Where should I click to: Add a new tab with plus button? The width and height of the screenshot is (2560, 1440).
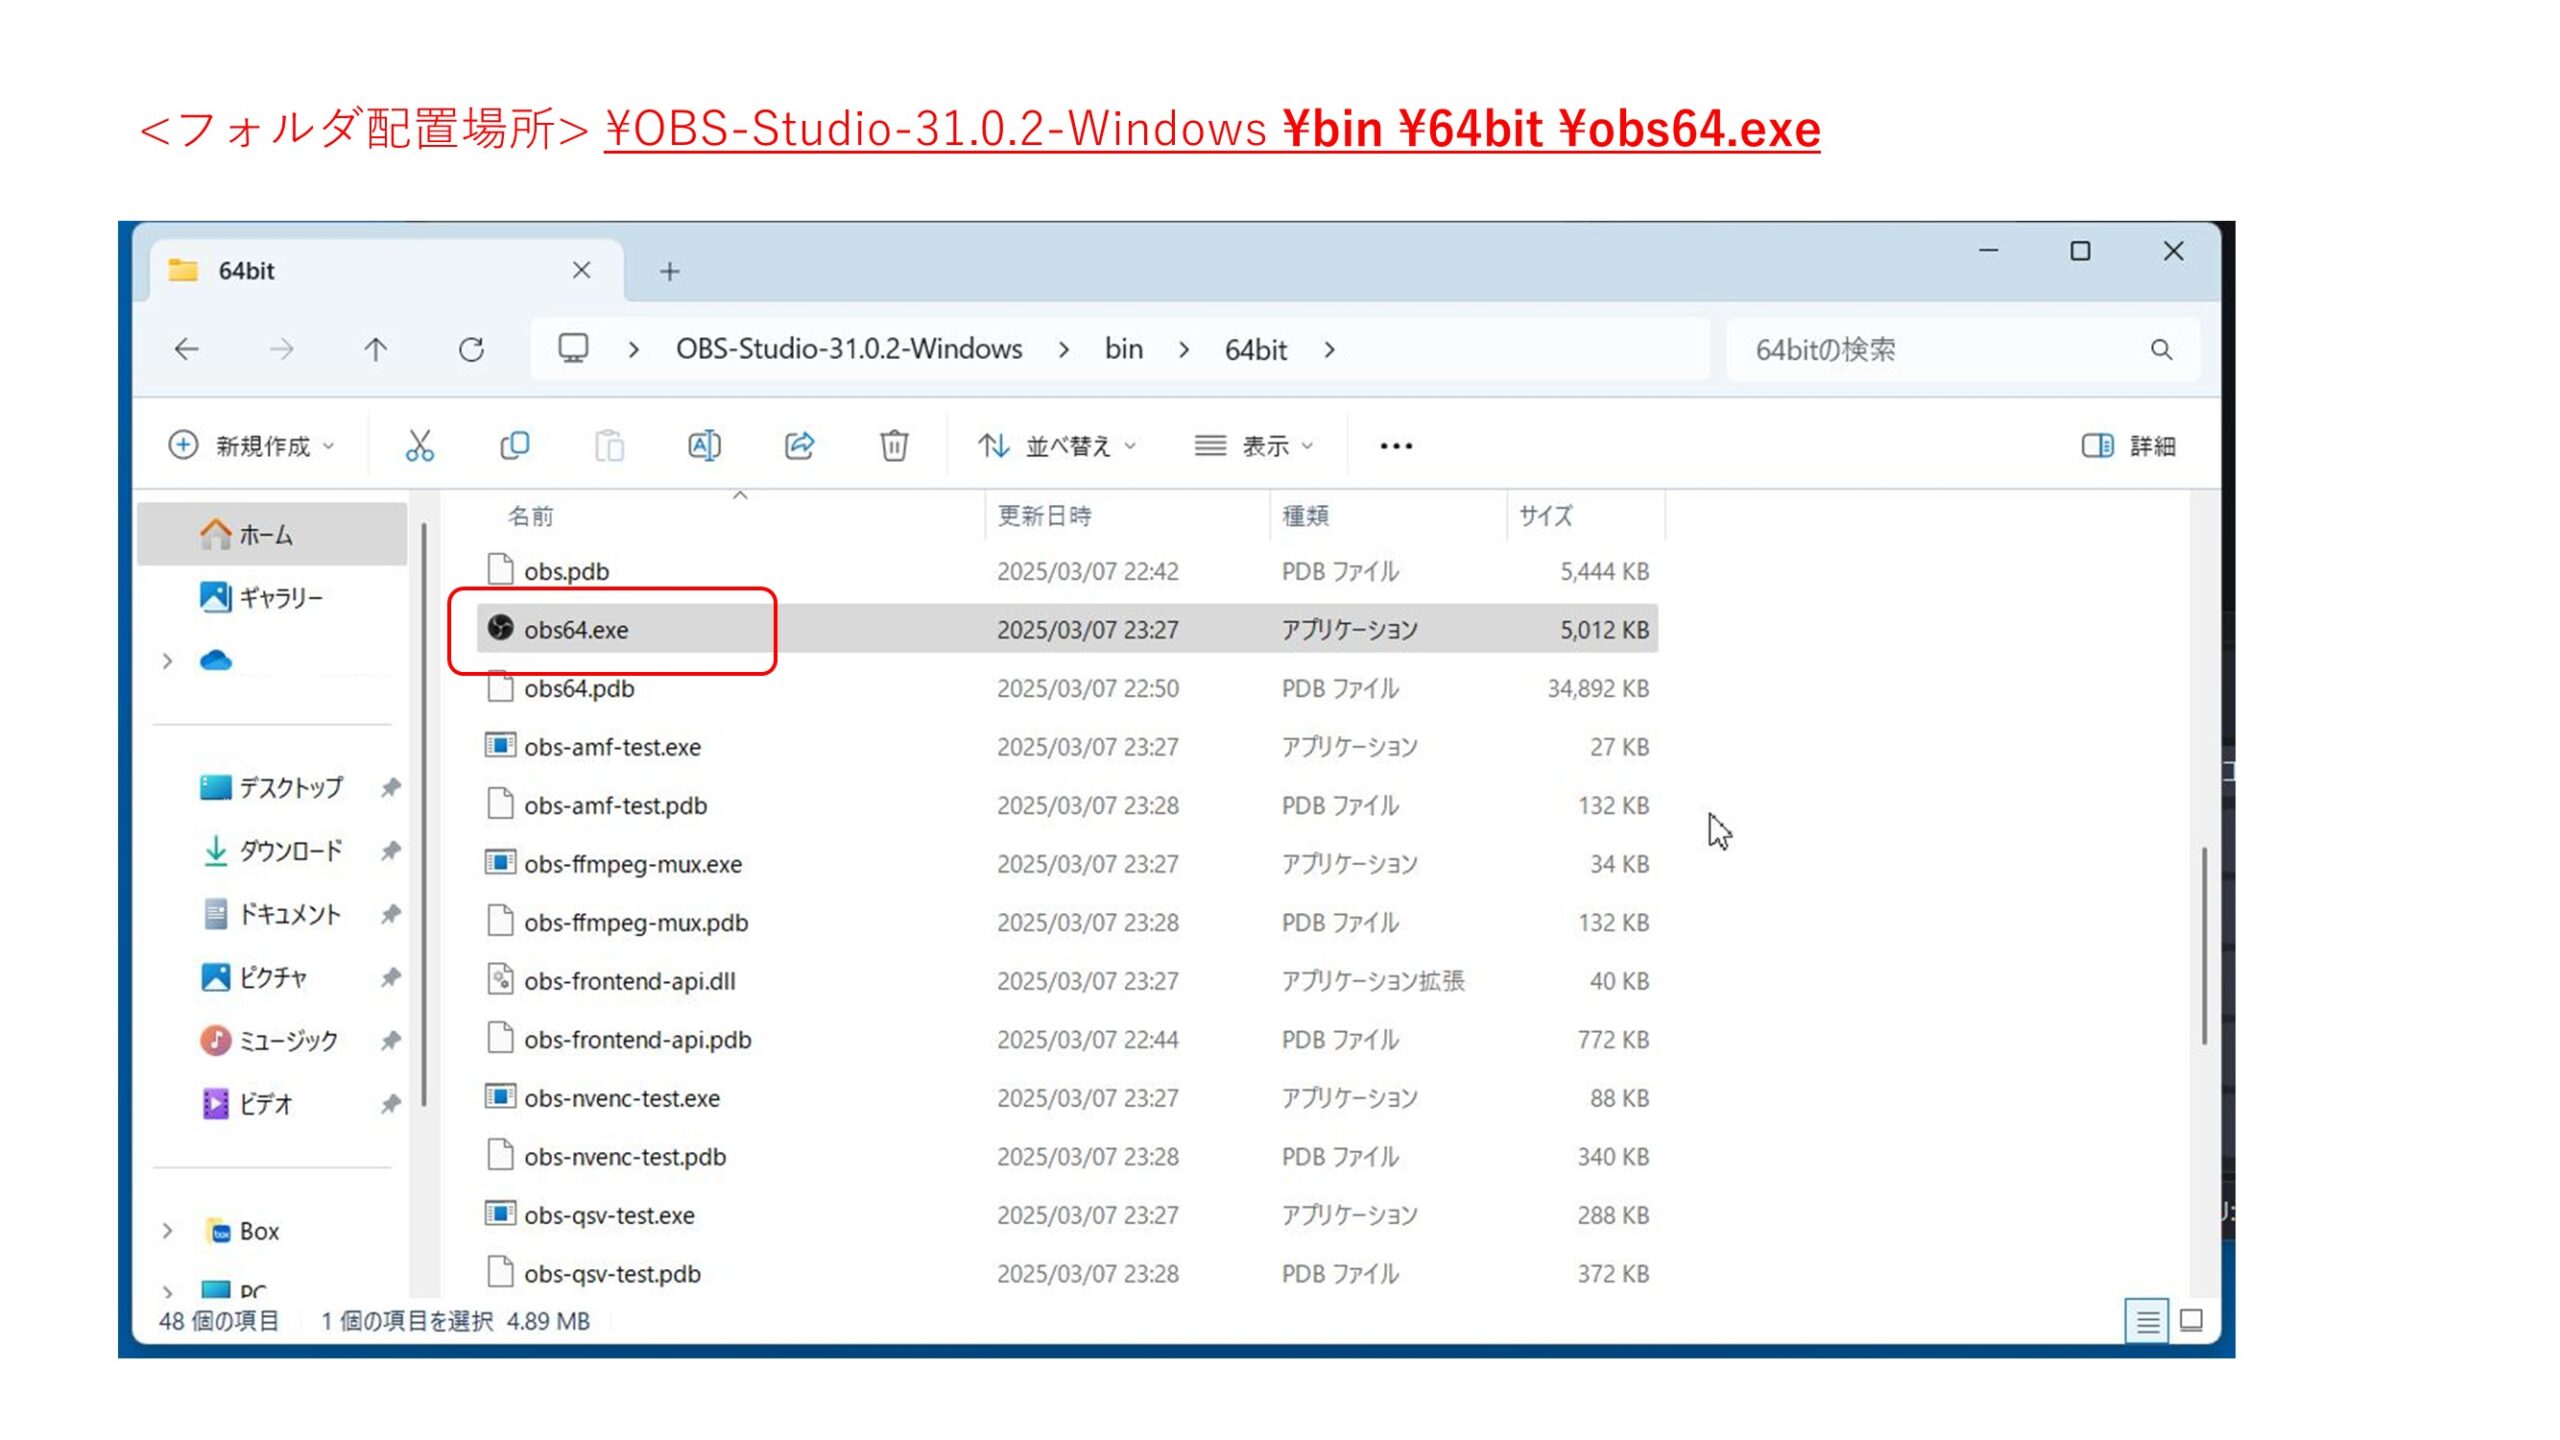click(670, 271)
